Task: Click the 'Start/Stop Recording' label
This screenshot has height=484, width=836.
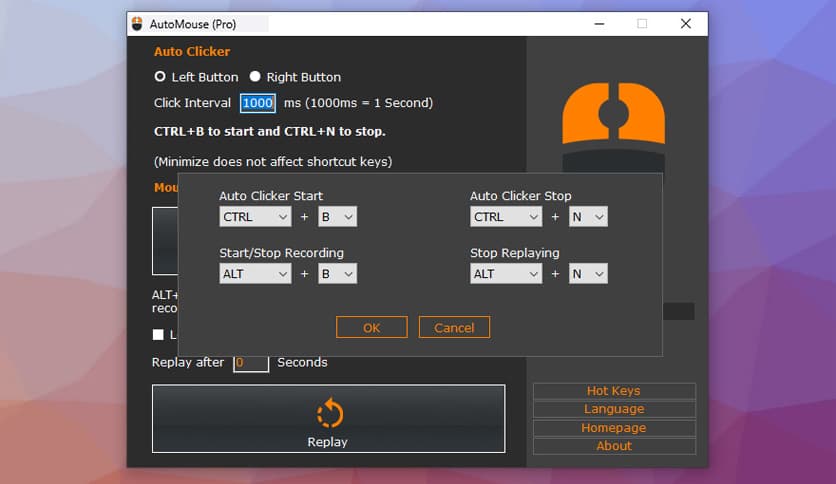Action: click(282, 253)
